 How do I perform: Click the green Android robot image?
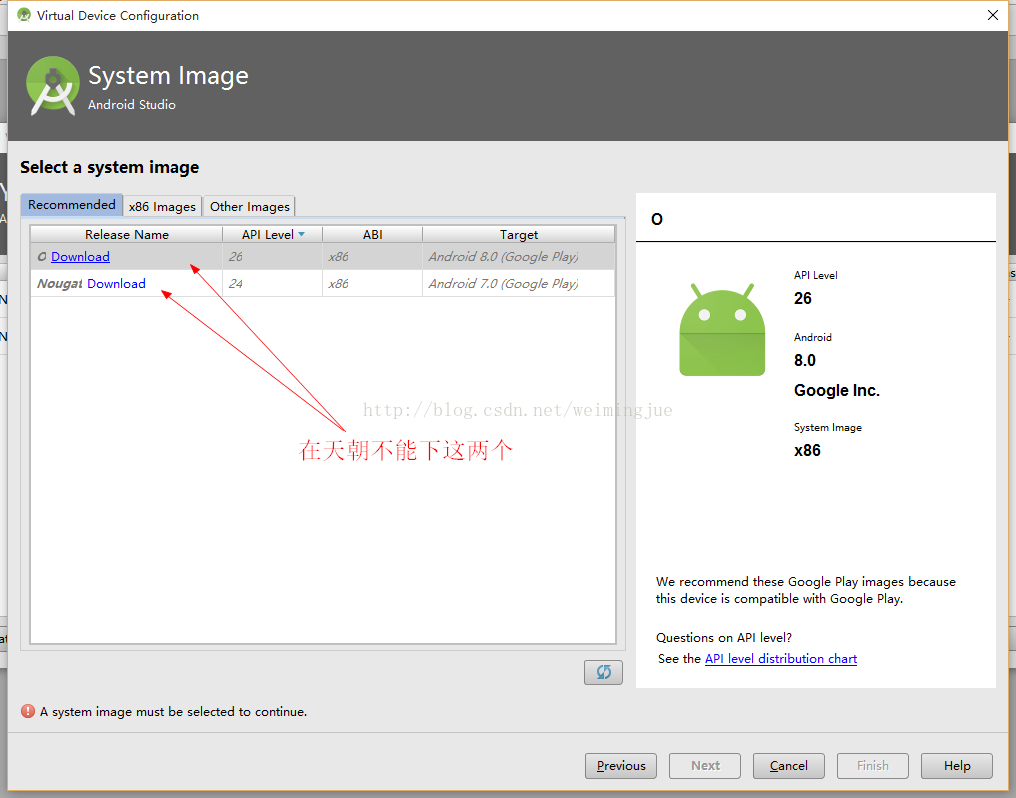(x=722, y=329)
